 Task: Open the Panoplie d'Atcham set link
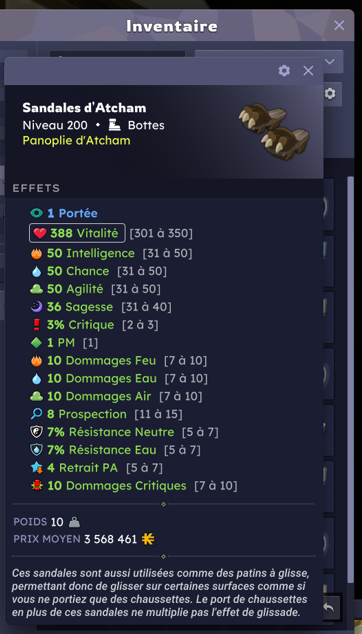(x=76, y=141)
